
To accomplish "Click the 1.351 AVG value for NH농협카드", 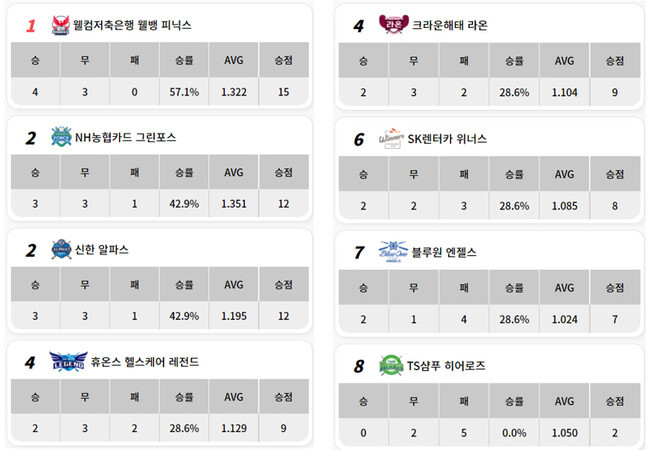I will pyautogui.click(x=234, y=203).
